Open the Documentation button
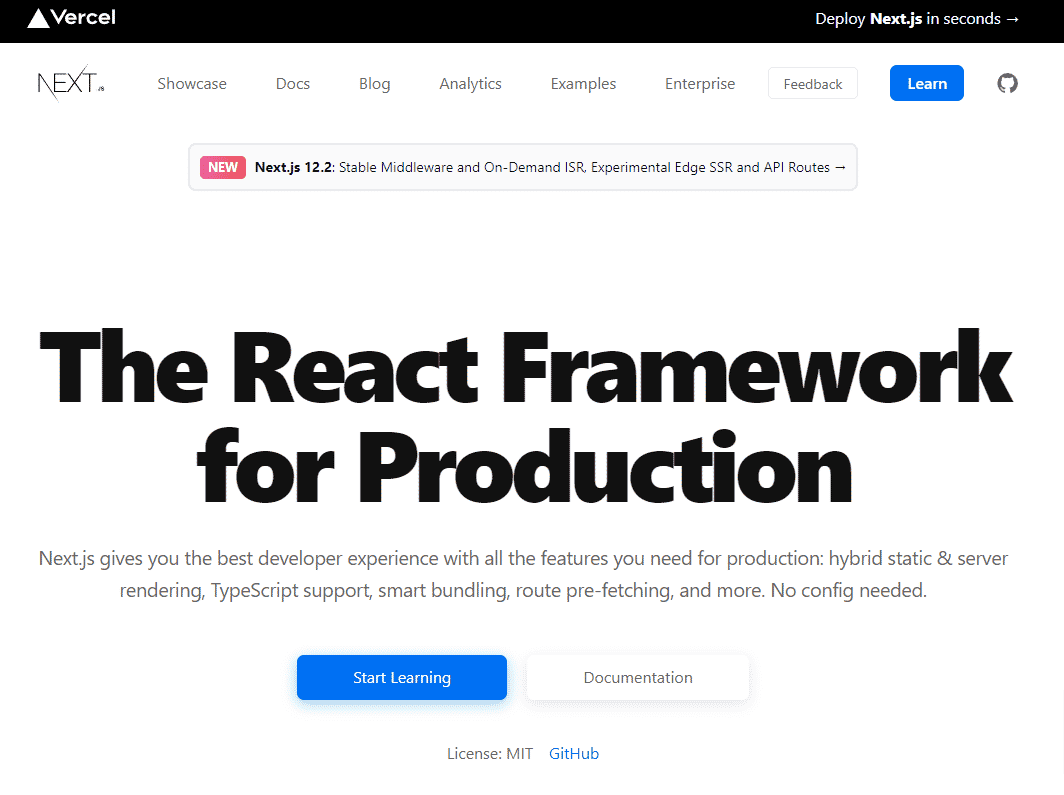Image resolution: width=1064 pixels, height=795 pixels. point(638,678)
